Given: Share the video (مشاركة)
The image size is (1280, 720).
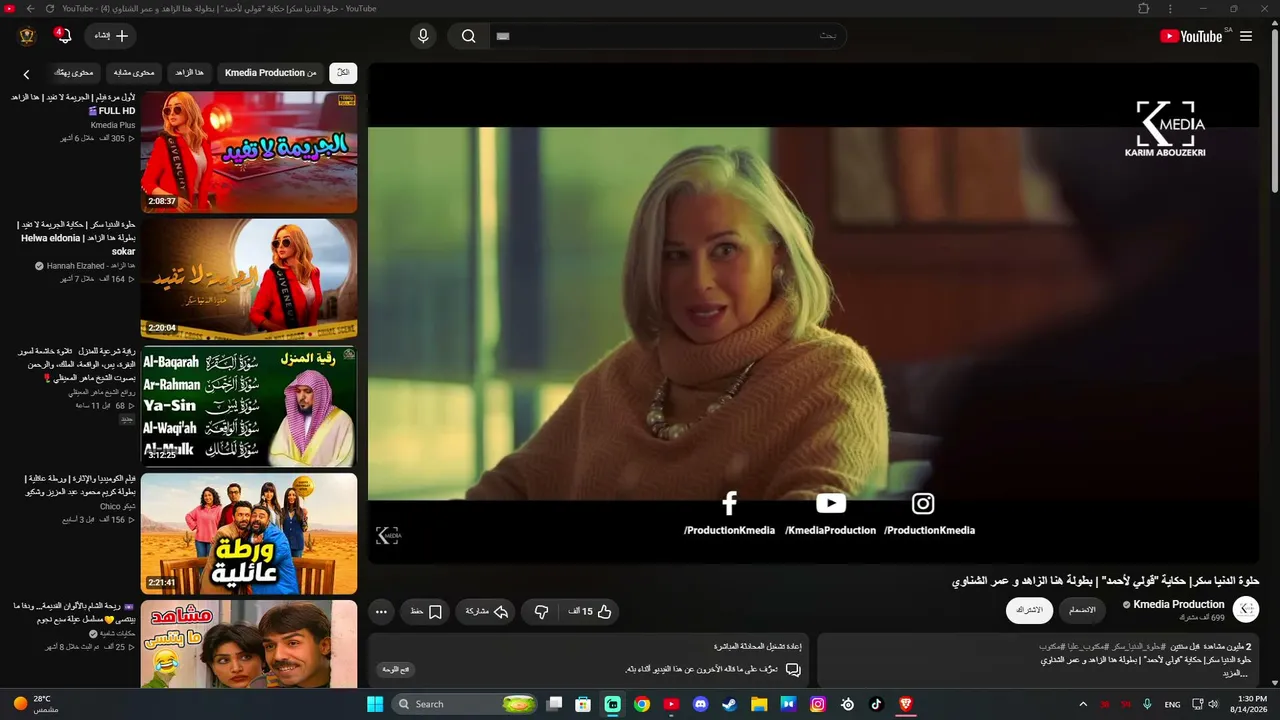Looking at the screenshot, I should (487, 611).
